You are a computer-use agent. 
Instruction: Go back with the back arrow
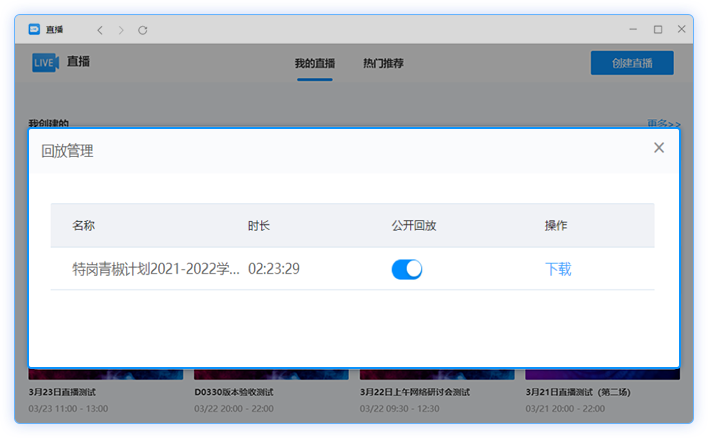(x=100, y=30)
